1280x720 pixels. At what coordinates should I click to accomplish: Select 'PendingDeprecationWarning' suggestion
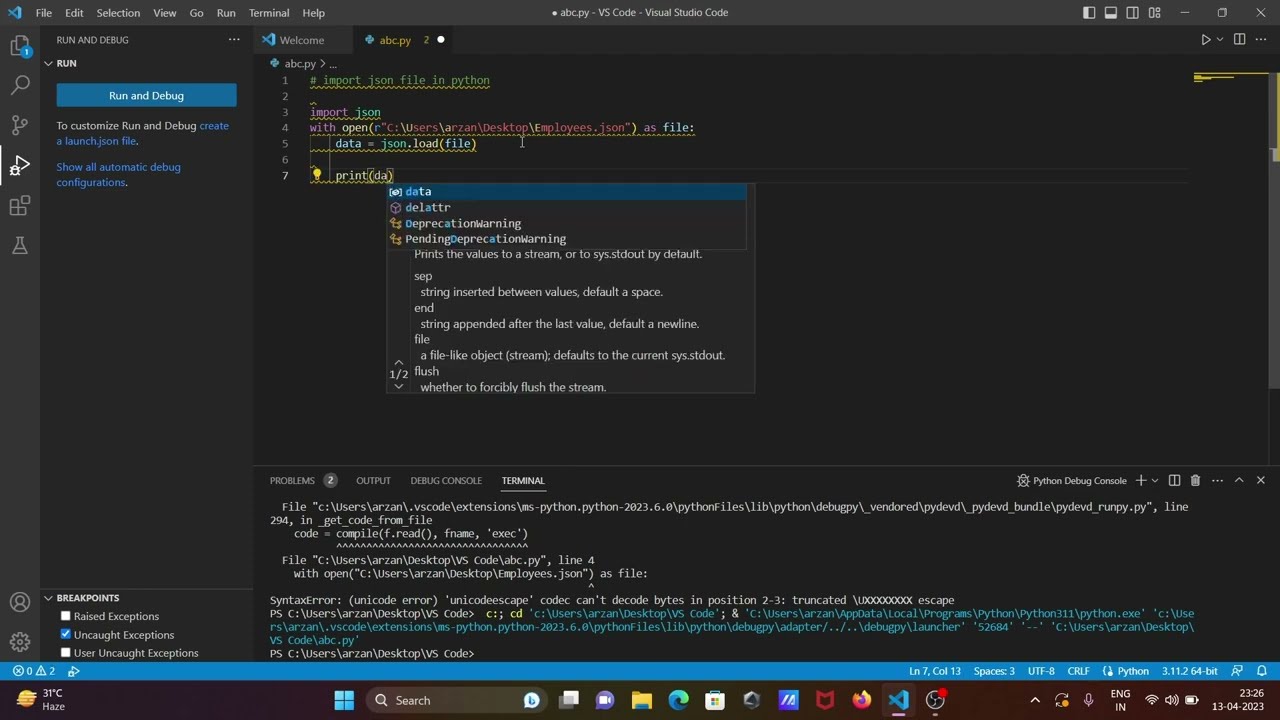pyautogui.click(x=566, y=239)
